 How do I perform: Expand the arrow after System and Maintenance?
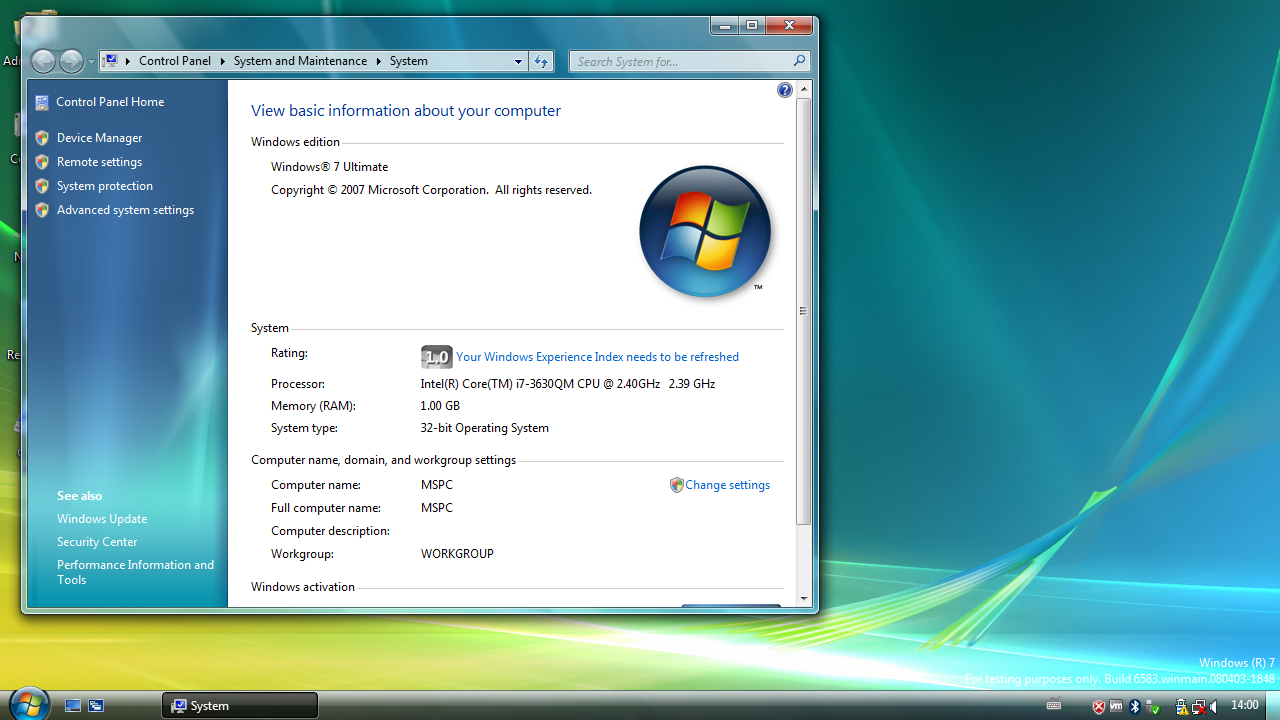tap(379, 61)
